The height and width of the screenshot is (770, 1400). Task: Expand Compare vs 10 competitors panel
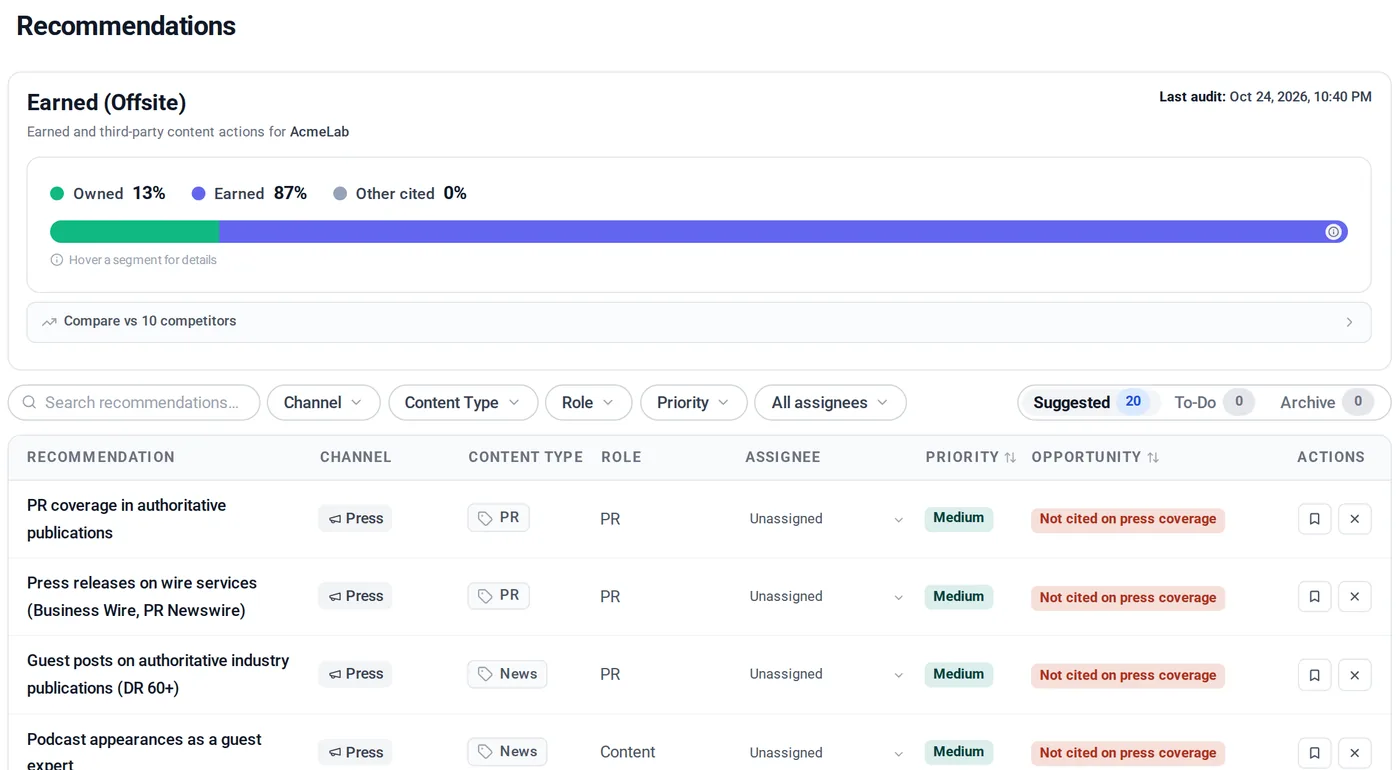coord(699,322)
